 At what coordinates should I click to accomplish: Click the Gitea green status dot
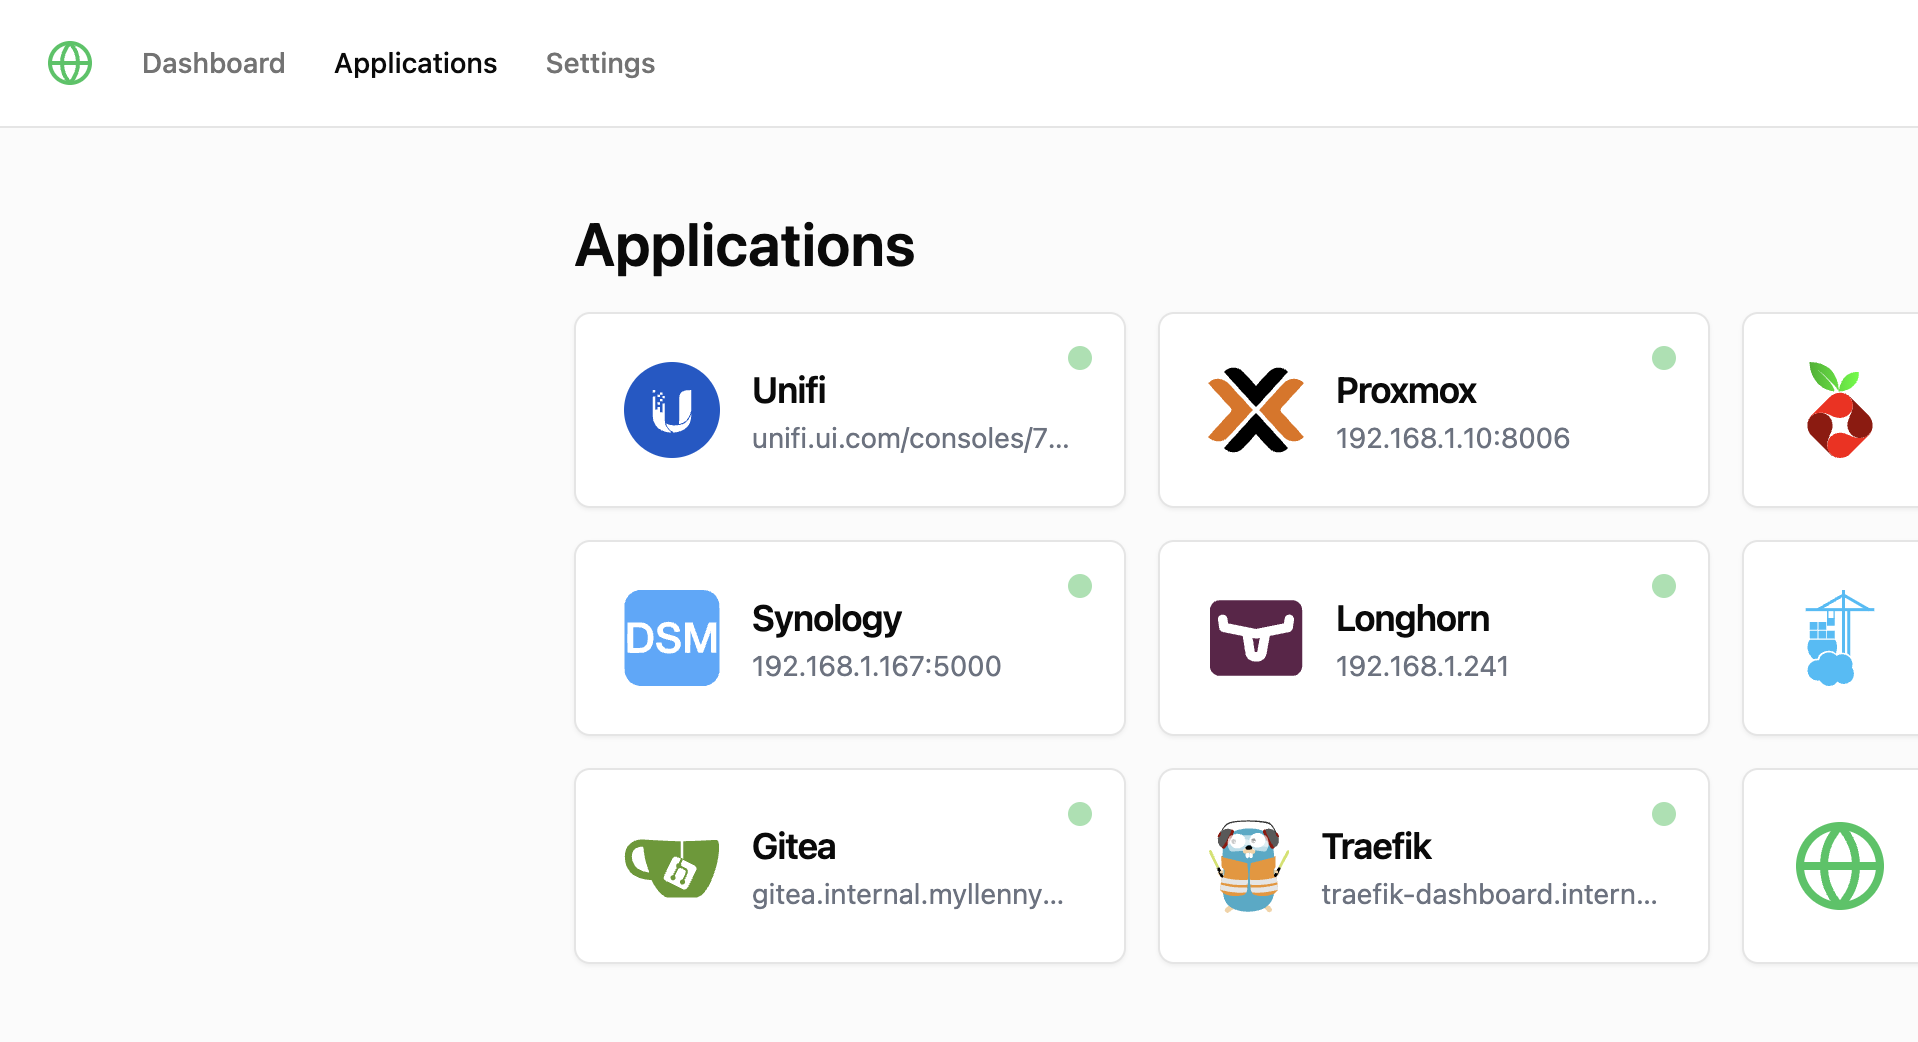pyautogui.click(x=1079, y=814)
